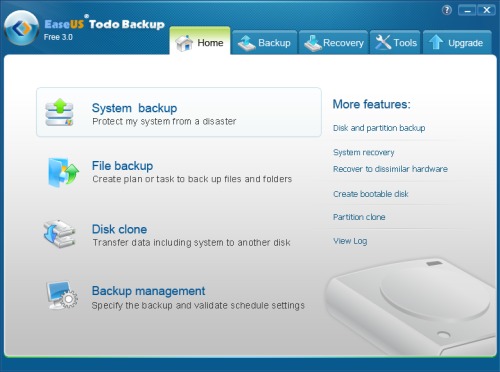Minimize the Todo Backup window
This screenshot has width=500, height=372.
[x=467, y=11]
